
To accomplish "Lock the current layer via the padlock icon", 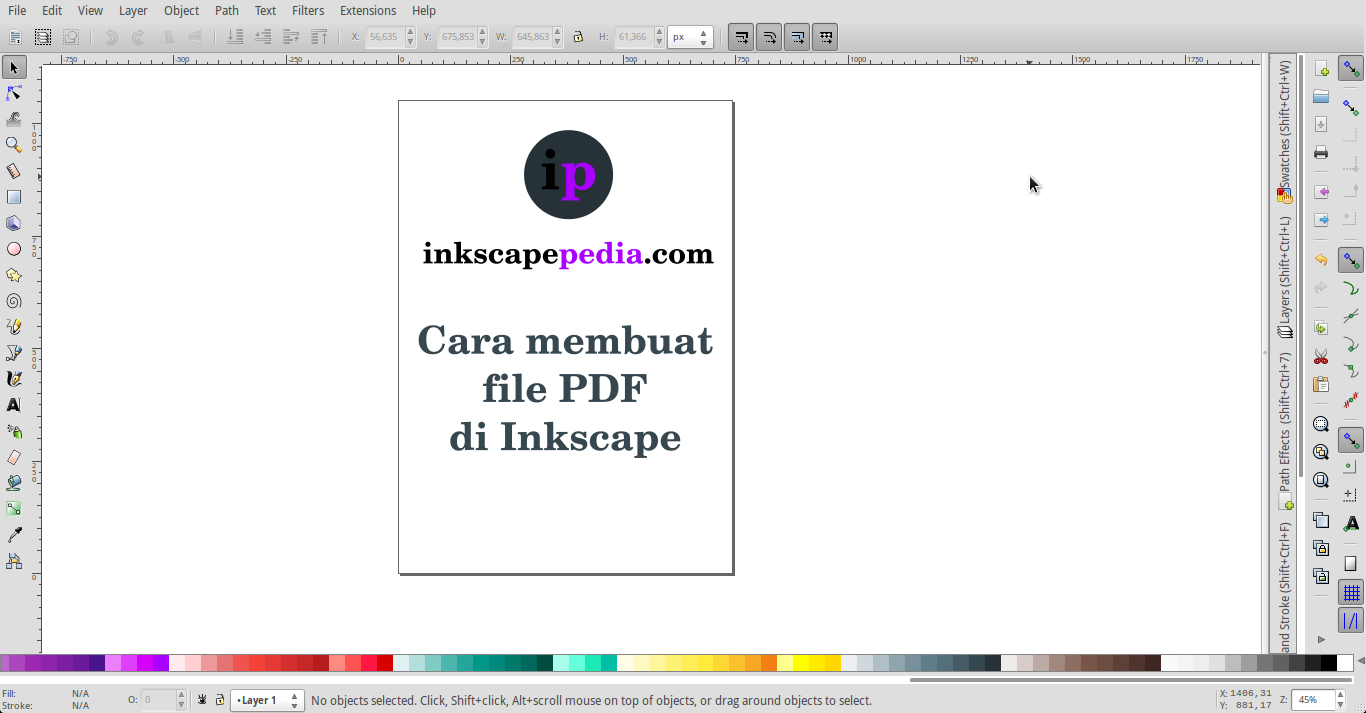I will click(218, 700).
